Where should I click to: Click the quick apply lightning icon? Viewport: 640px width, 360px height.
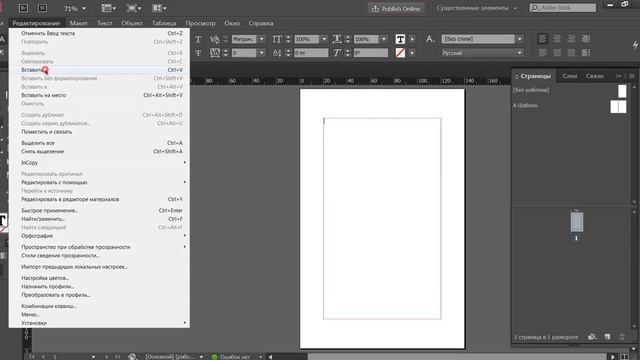(635, 45)
